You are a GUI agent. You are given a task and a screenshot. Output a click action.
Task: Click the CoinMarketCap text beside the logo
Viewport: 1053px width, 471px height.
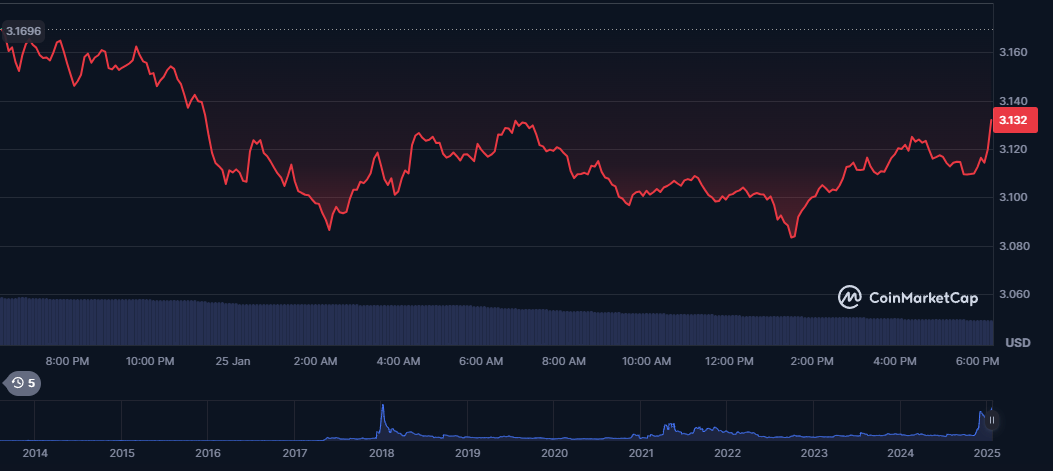910,297
